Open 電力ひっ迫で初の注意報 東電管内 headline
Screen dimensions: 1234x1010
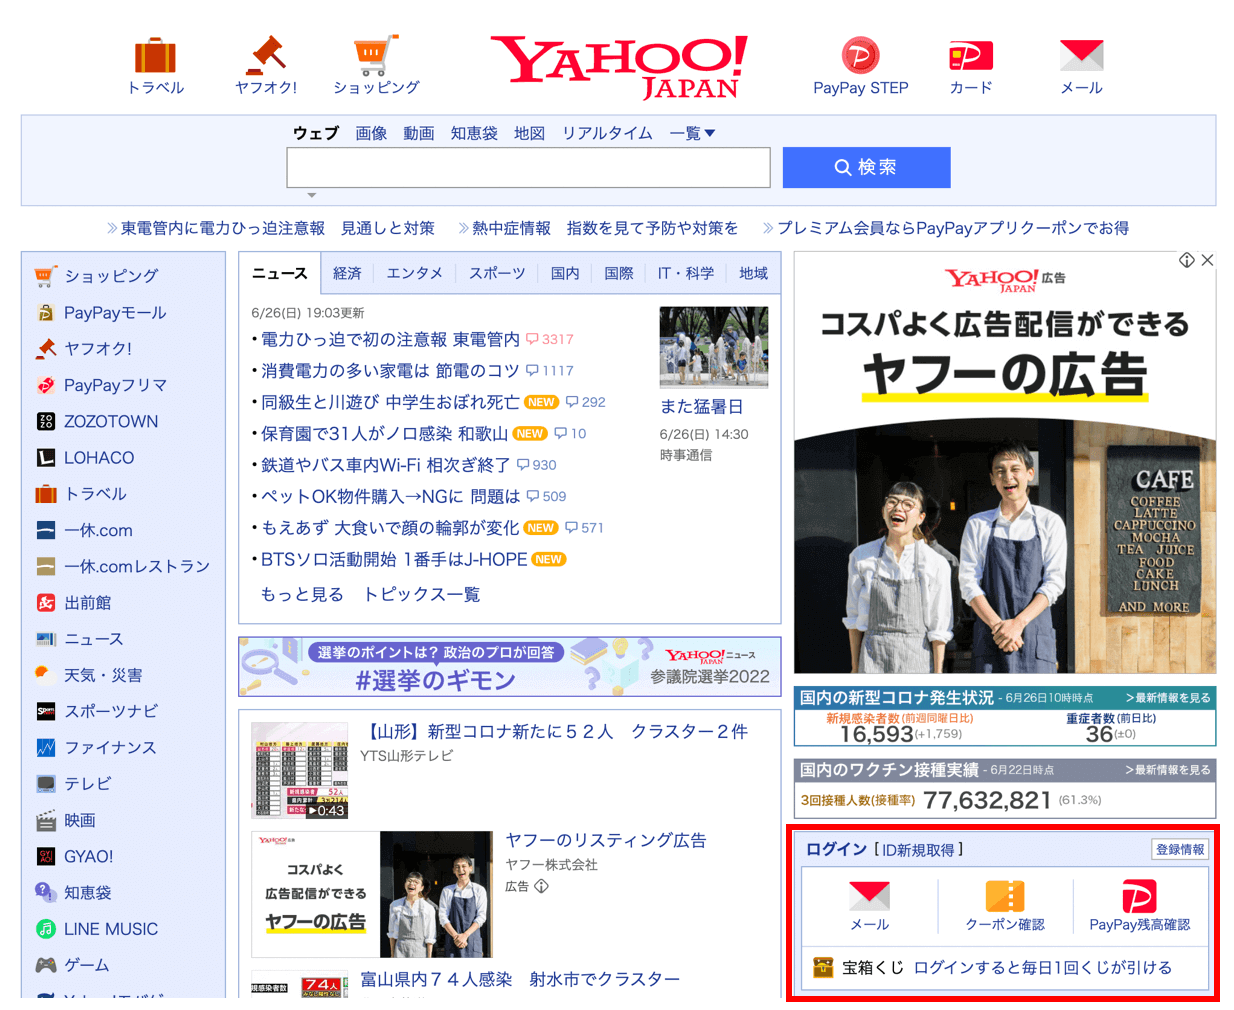(390, 339)
